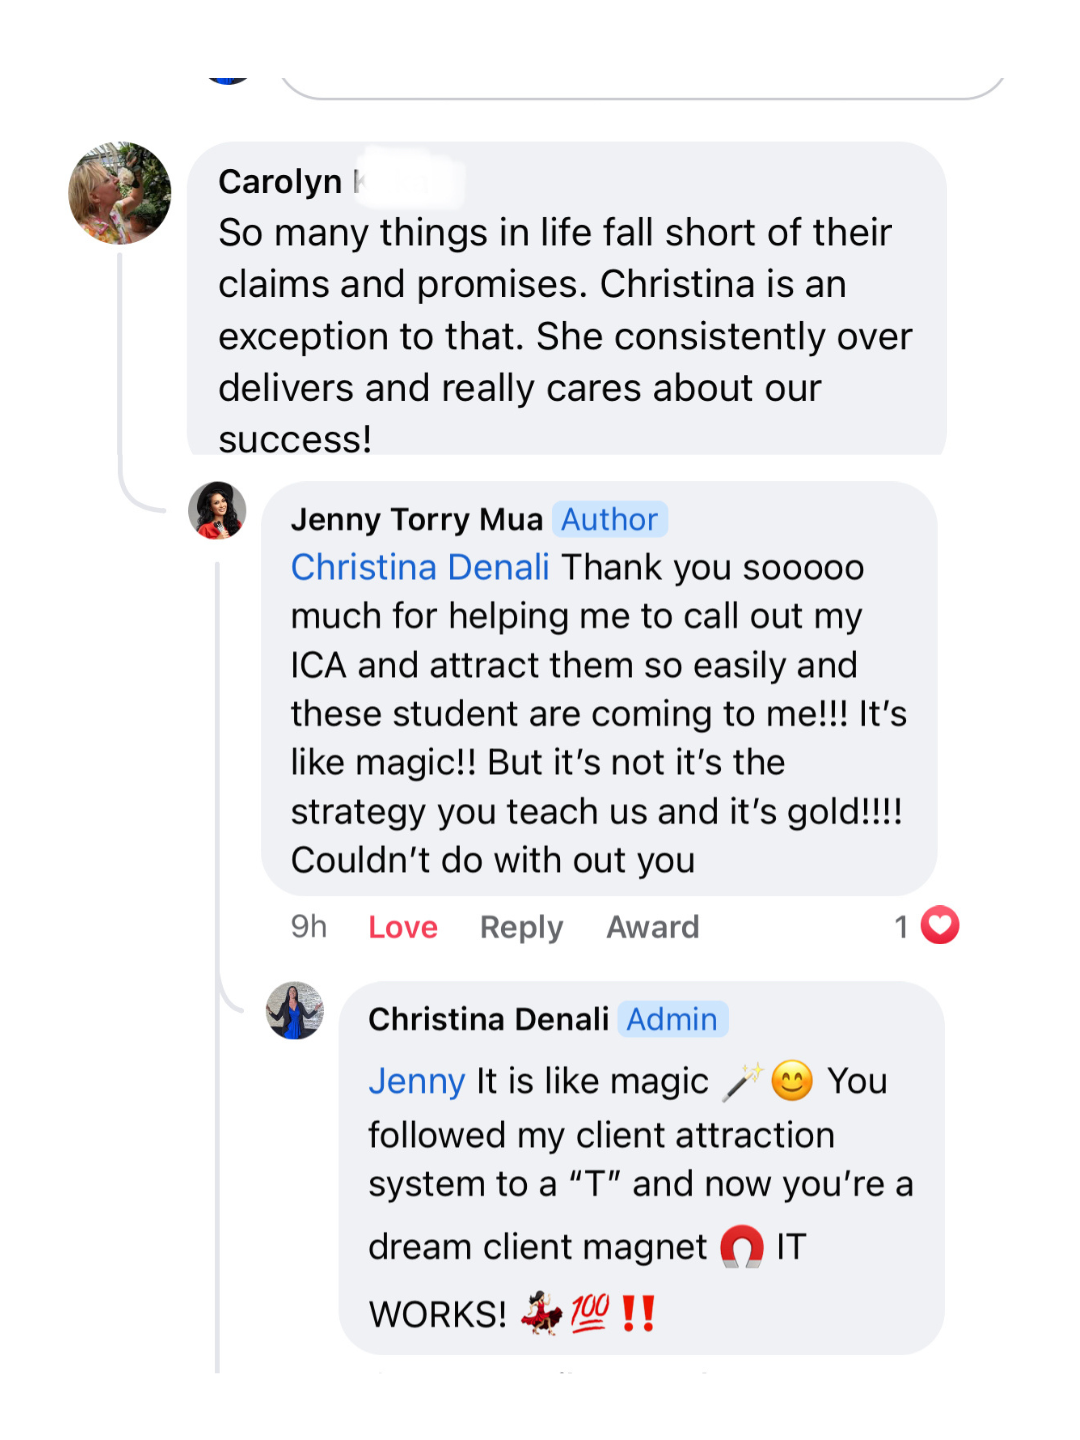1080x1440 pixels.
Task: Click the Admin badge beside Christina Denali
Action: tap(672, 1019)
